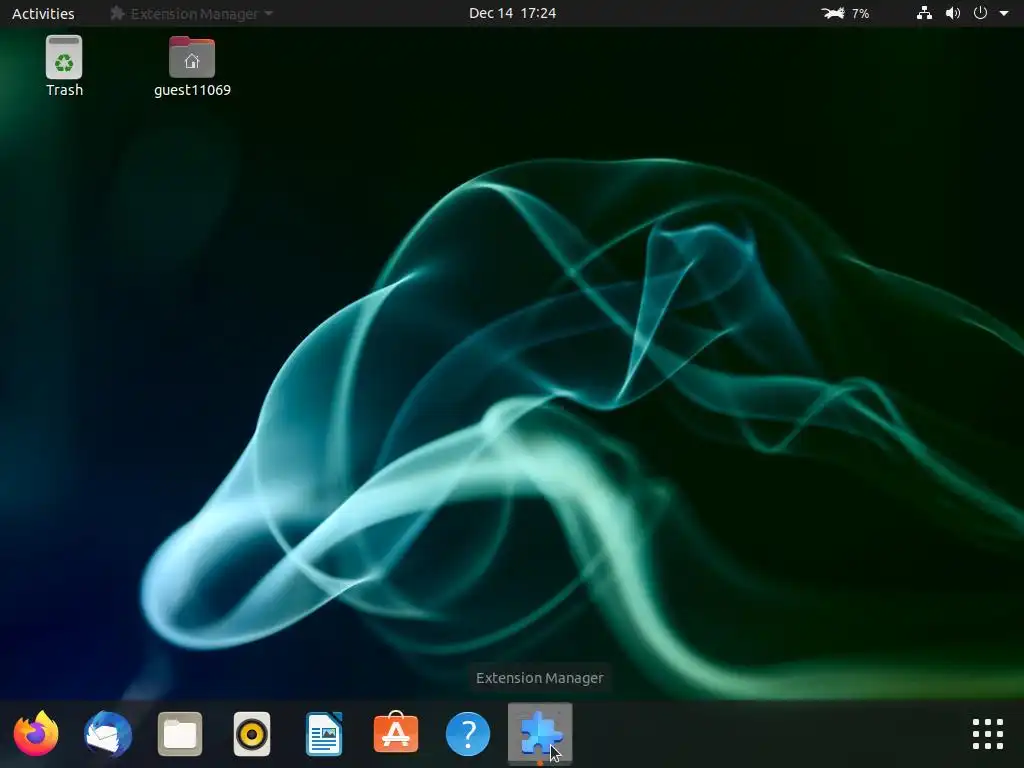This screenshot has width=1024, height=768.
Task: Open the clock and calendar menu
Action: point(512,13)
